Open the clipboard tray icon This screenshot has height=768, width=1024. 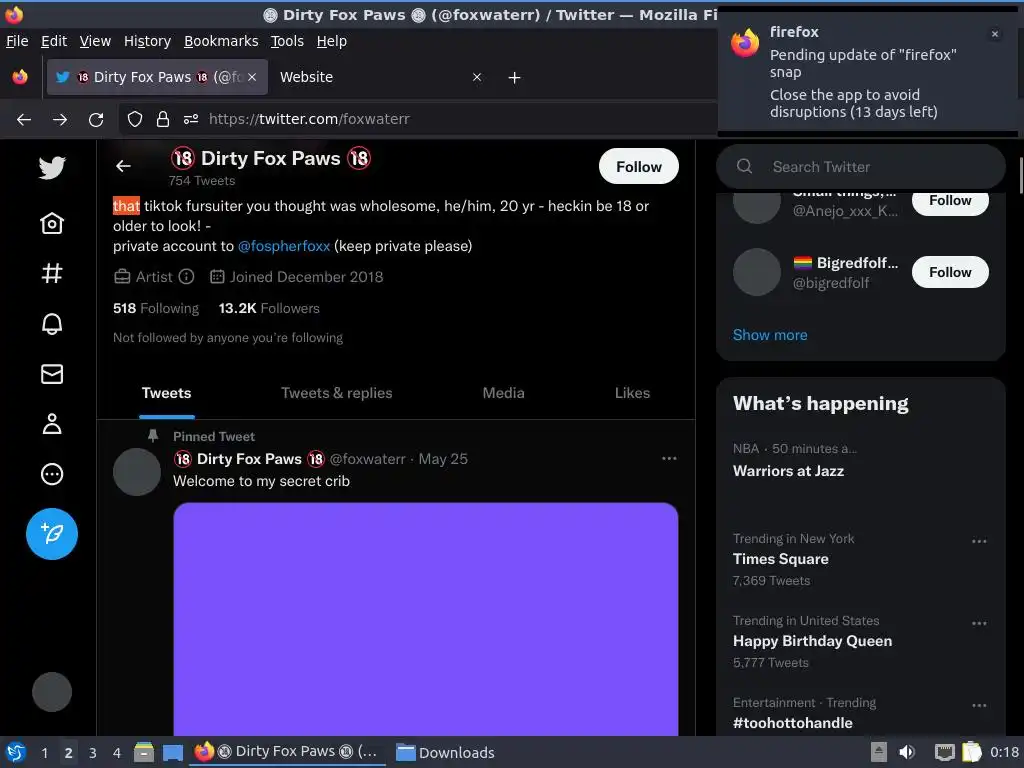[x=972, y=752]
